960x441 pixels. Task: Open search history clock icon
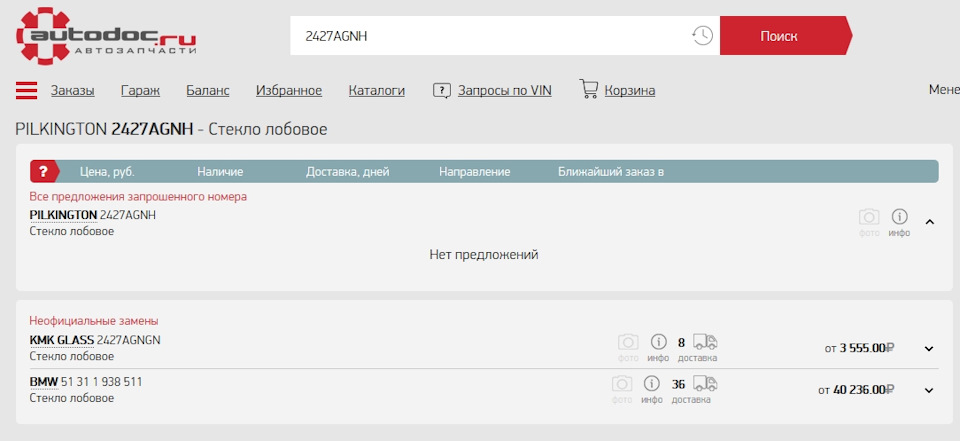(x=702, y=36)
